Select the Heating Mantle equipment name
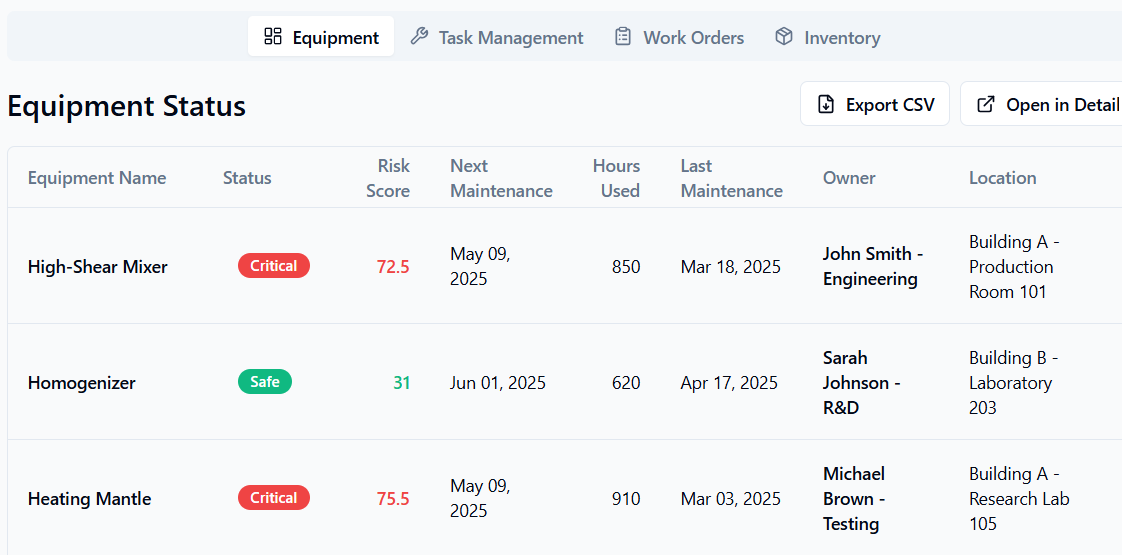This screenshot has height=555, width=1122. [89, 498]
